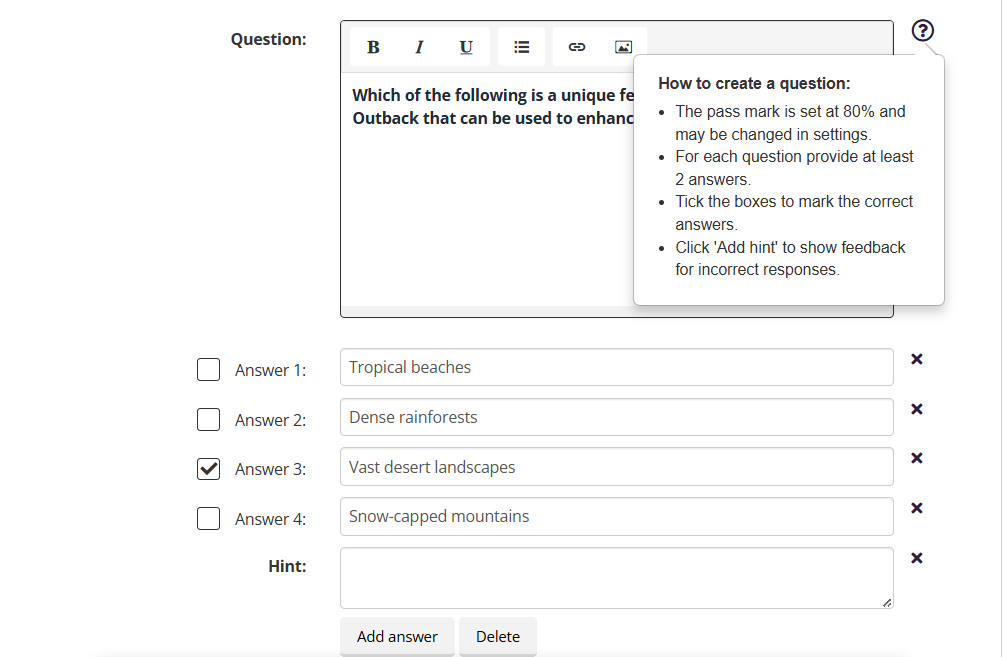This screenshot has width=1004, height=657.
Task: Edit the 'Vast desert landscapes' answer field
Action: tap(616, 467)
